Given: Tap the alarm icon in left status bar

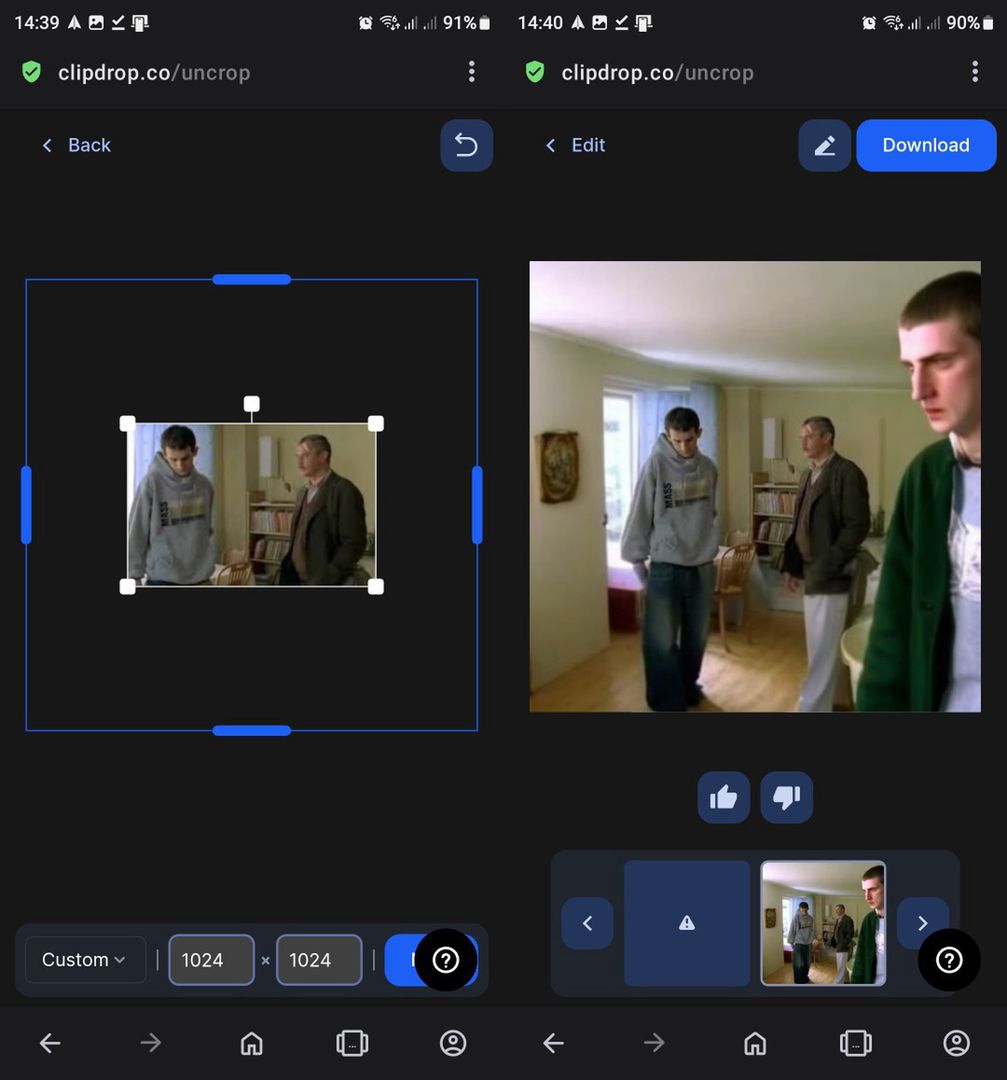Looking at the screenshot, I should pyautogui.click(x=366, y=23).
